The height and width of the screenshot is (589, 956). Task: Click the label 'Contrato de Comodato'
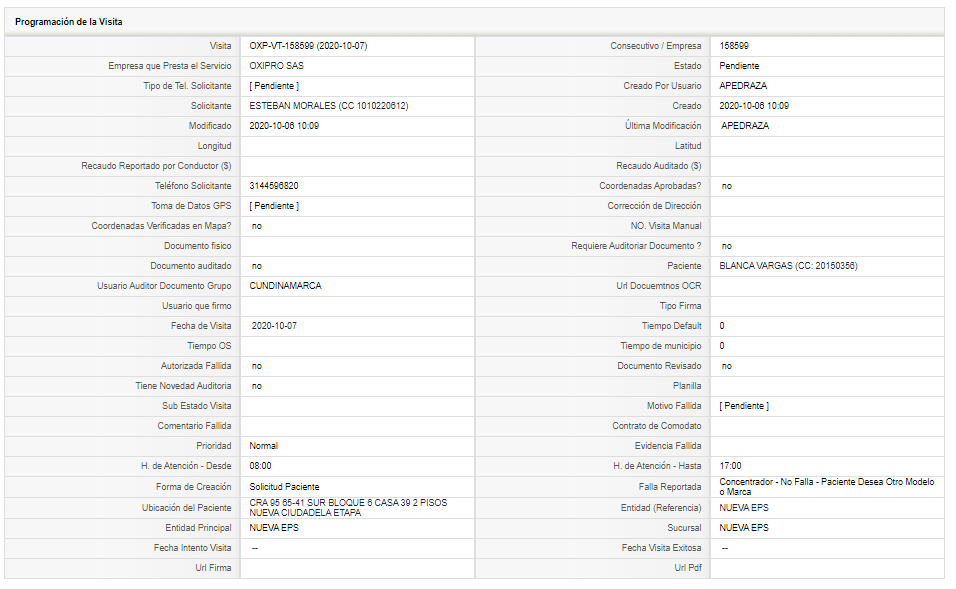(x=657, y=426)
